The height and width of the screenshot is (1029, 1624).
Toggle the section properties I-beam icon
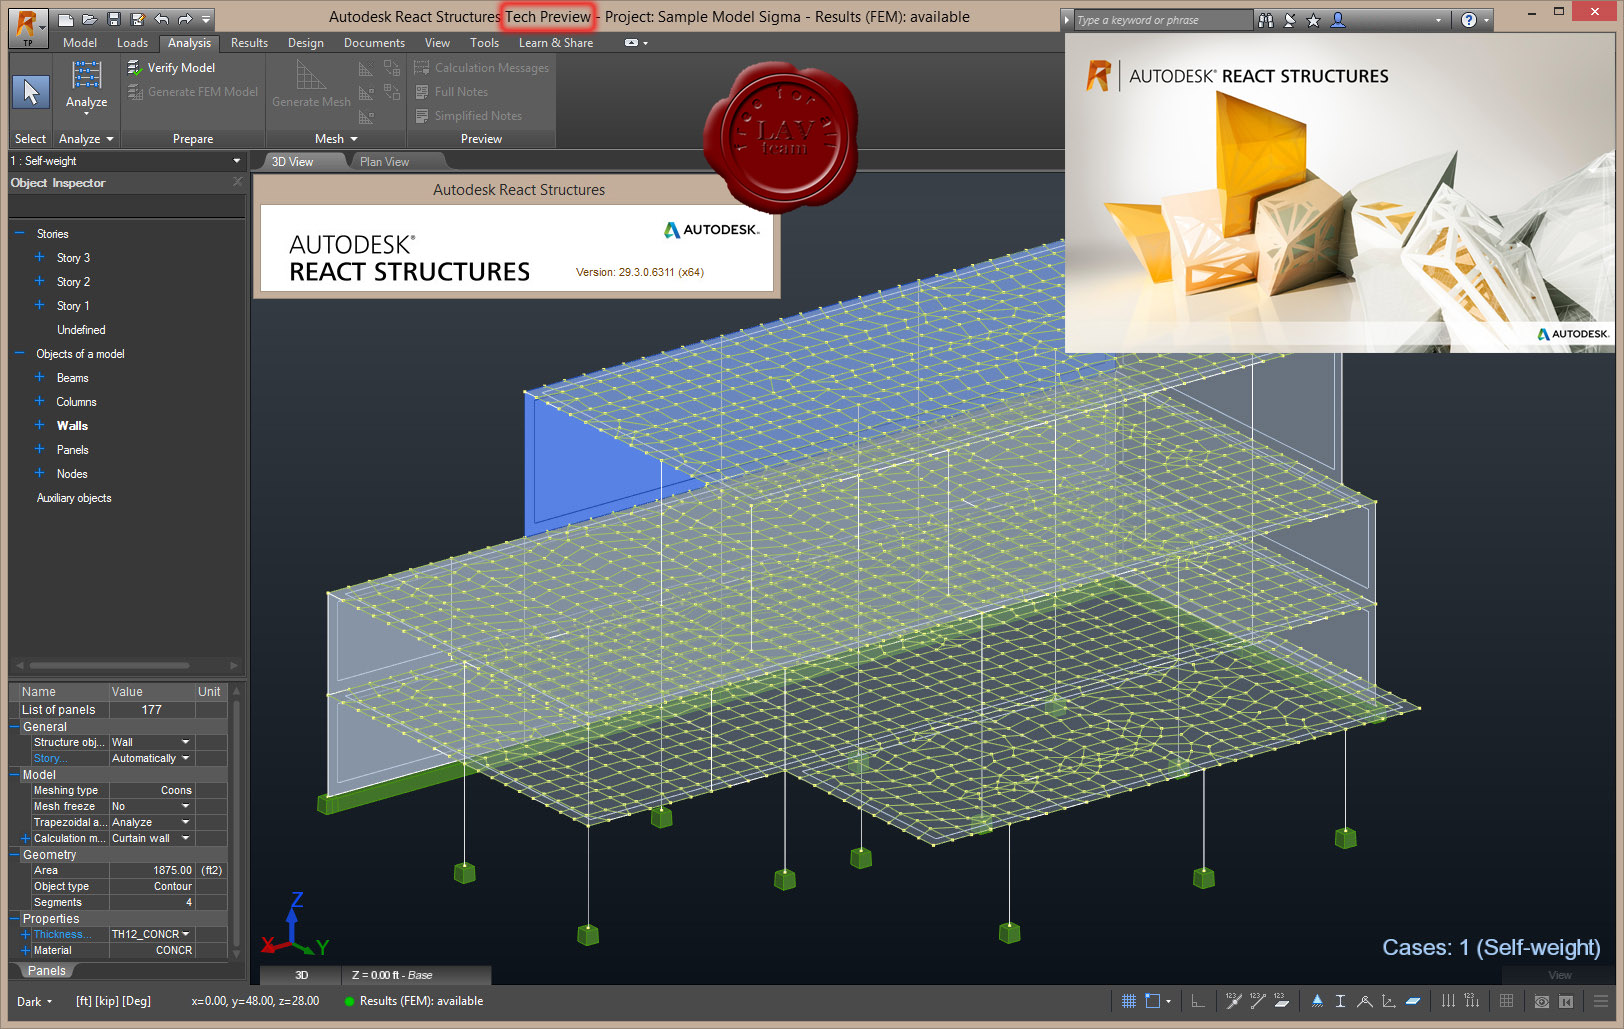(1340, 1001)
